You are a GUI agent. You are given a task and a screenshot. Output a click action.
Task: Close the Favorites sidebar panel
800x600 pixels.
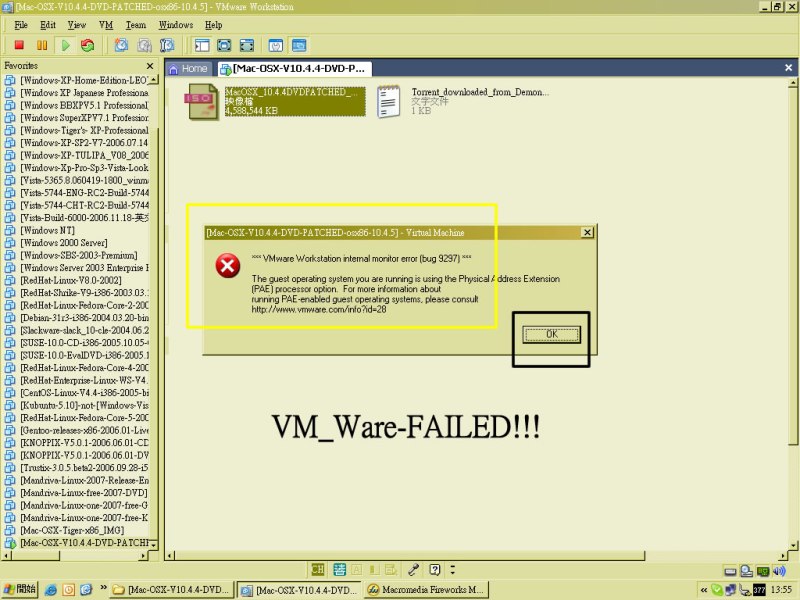pyautogui.click(x=149, y=66)
